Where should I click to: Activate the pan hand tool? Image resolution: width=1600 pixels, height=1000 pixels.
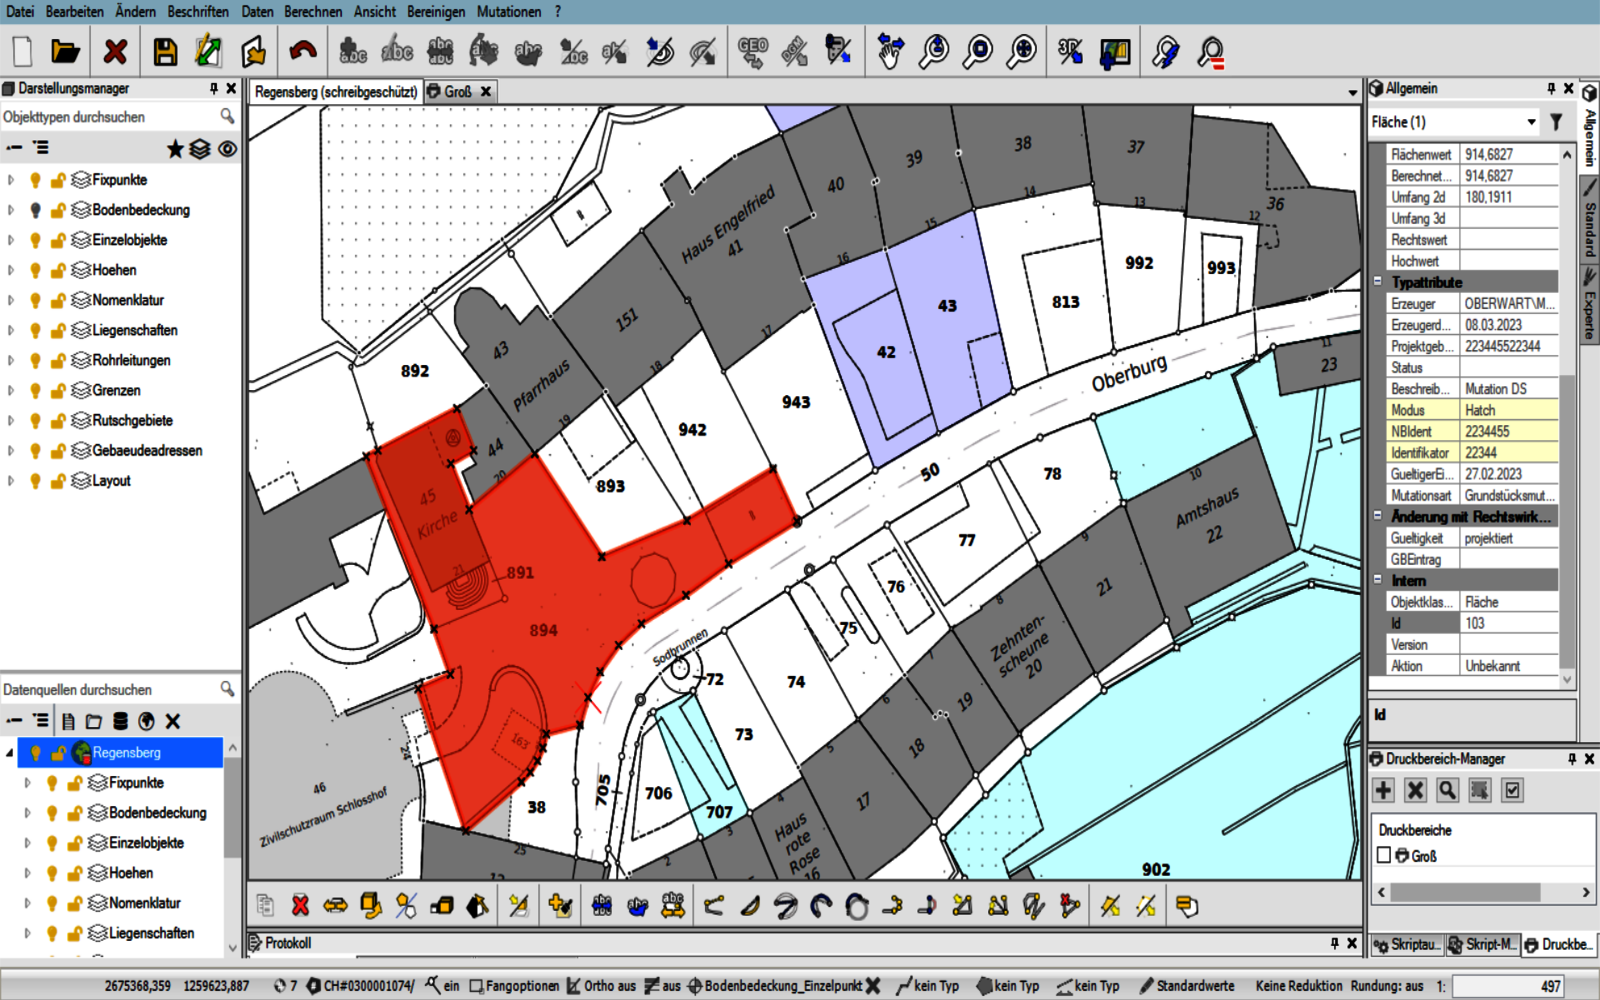890,51
